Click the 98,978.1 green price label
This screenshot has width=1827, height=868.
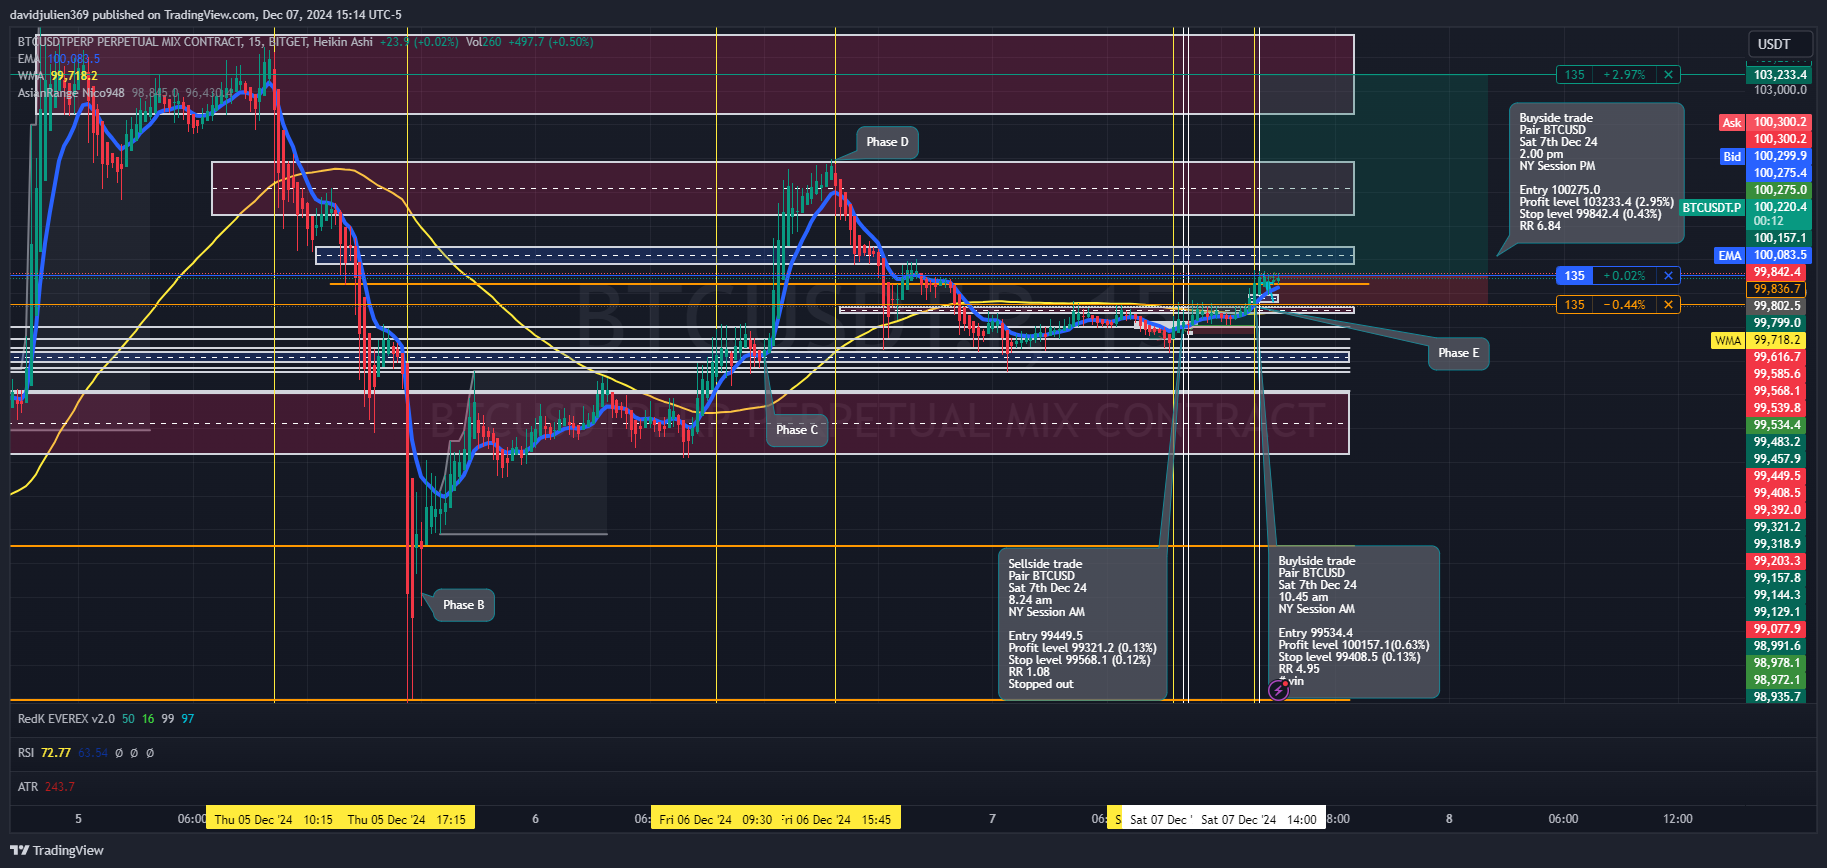tap(1777, 663)
